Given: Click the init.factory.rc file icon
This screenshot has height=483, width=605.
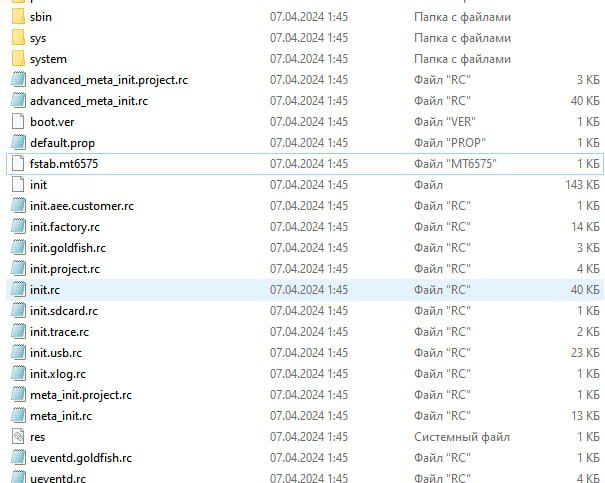Looking at the screenshot, I should click(x=18, y=226).
